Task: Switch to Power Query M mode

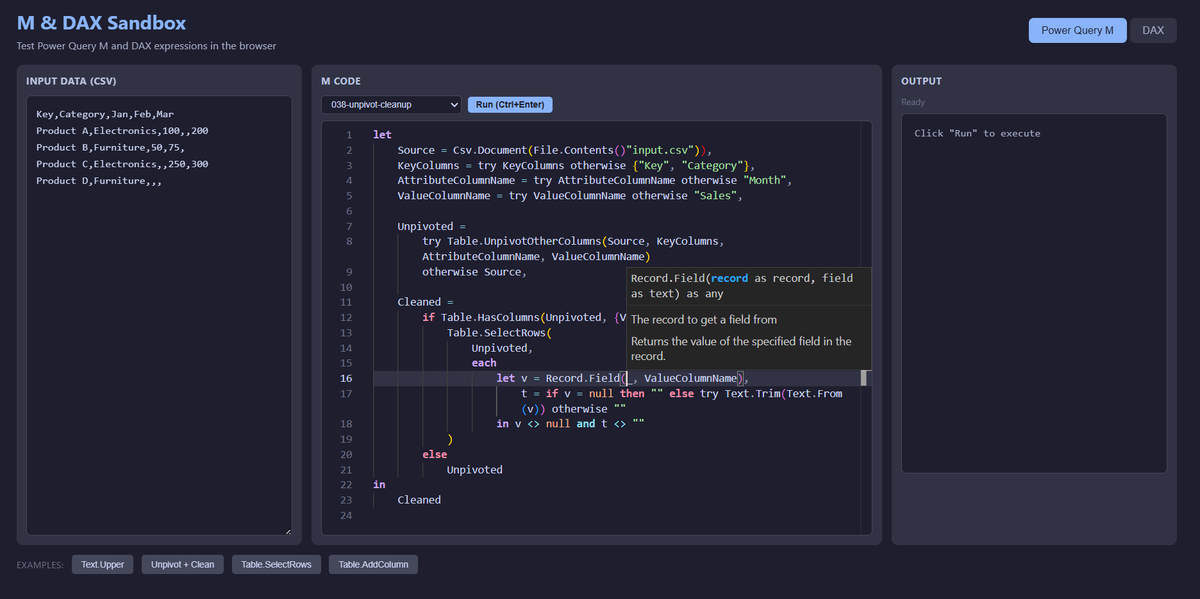Action: coord(1077,30)
